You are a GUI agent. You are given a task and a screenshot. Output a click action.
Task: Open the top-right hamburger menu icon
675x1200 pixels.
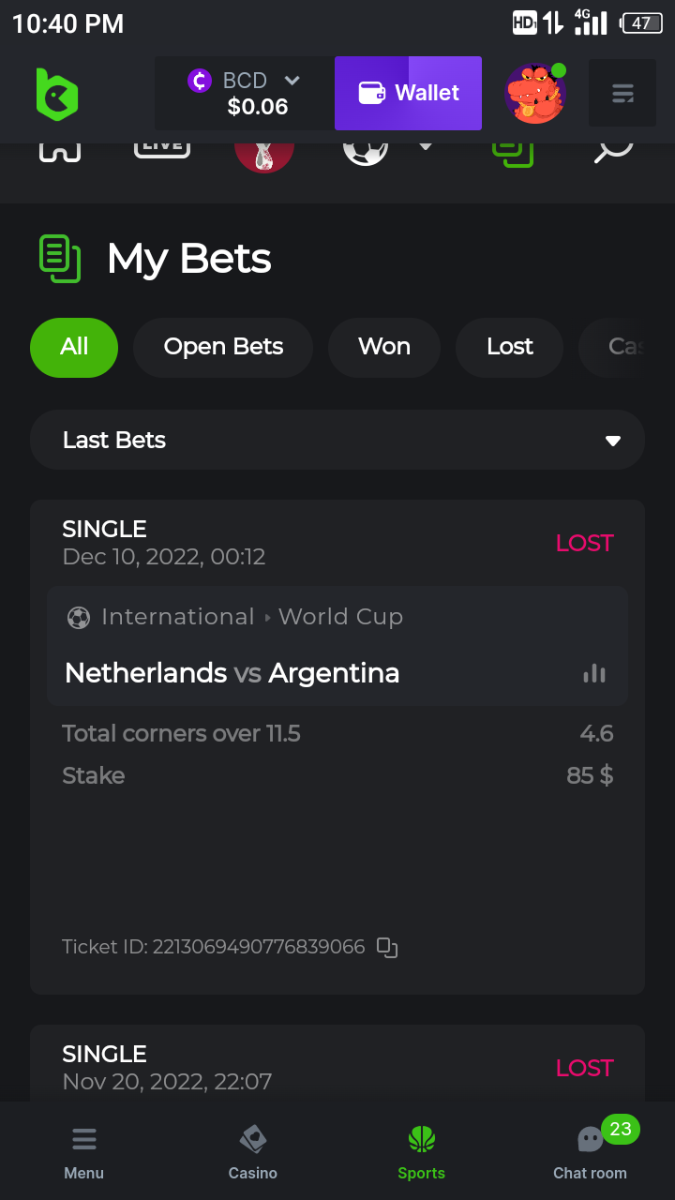click(x=622, y=94)
